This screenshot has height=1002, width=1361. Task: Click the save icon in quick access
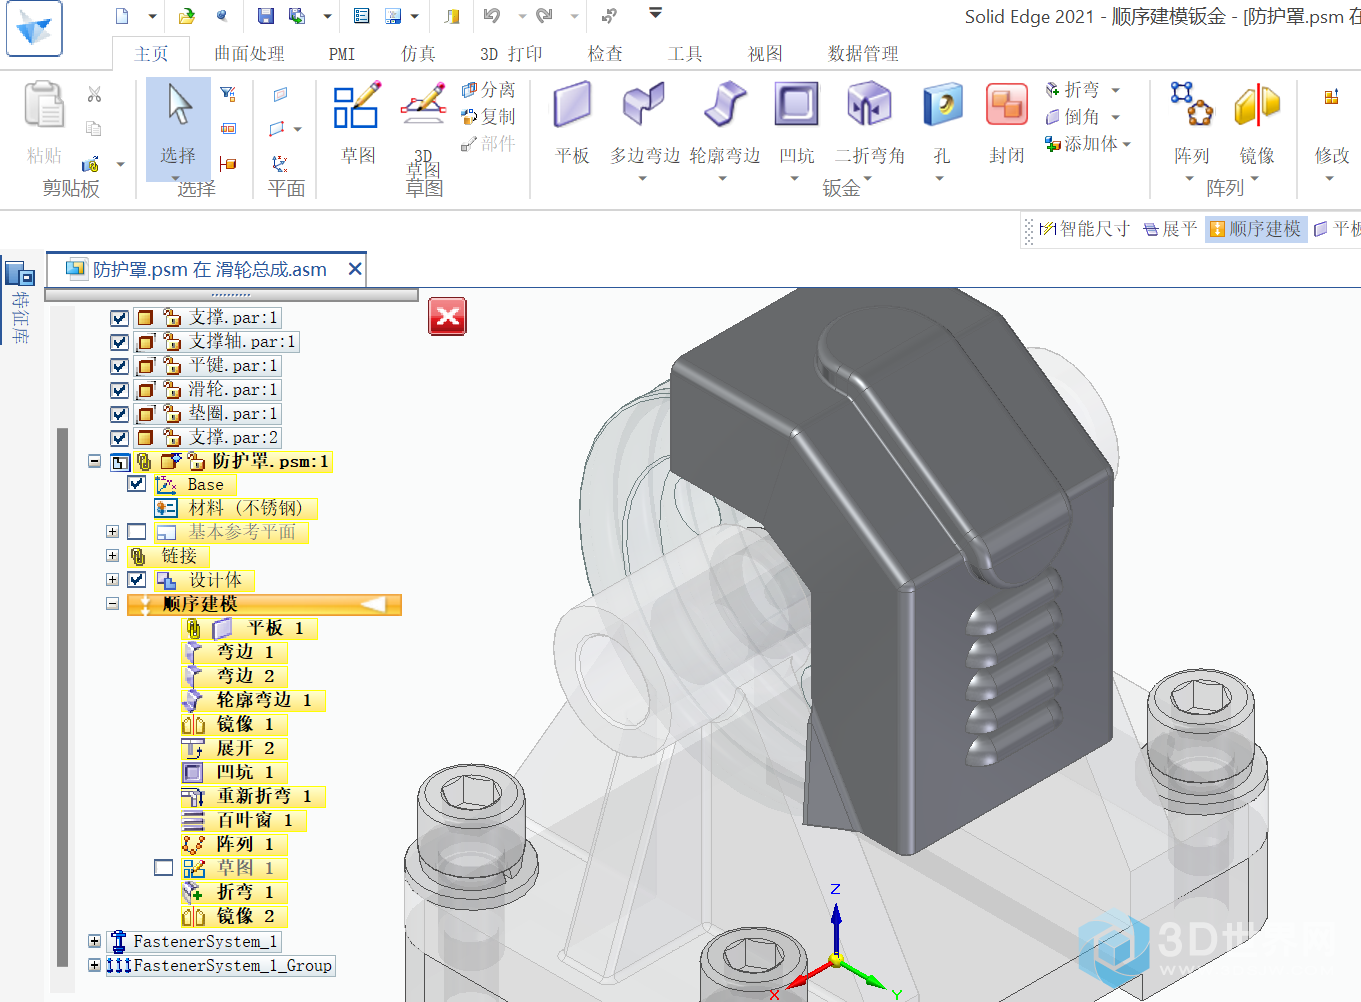[x=265, y=15]
